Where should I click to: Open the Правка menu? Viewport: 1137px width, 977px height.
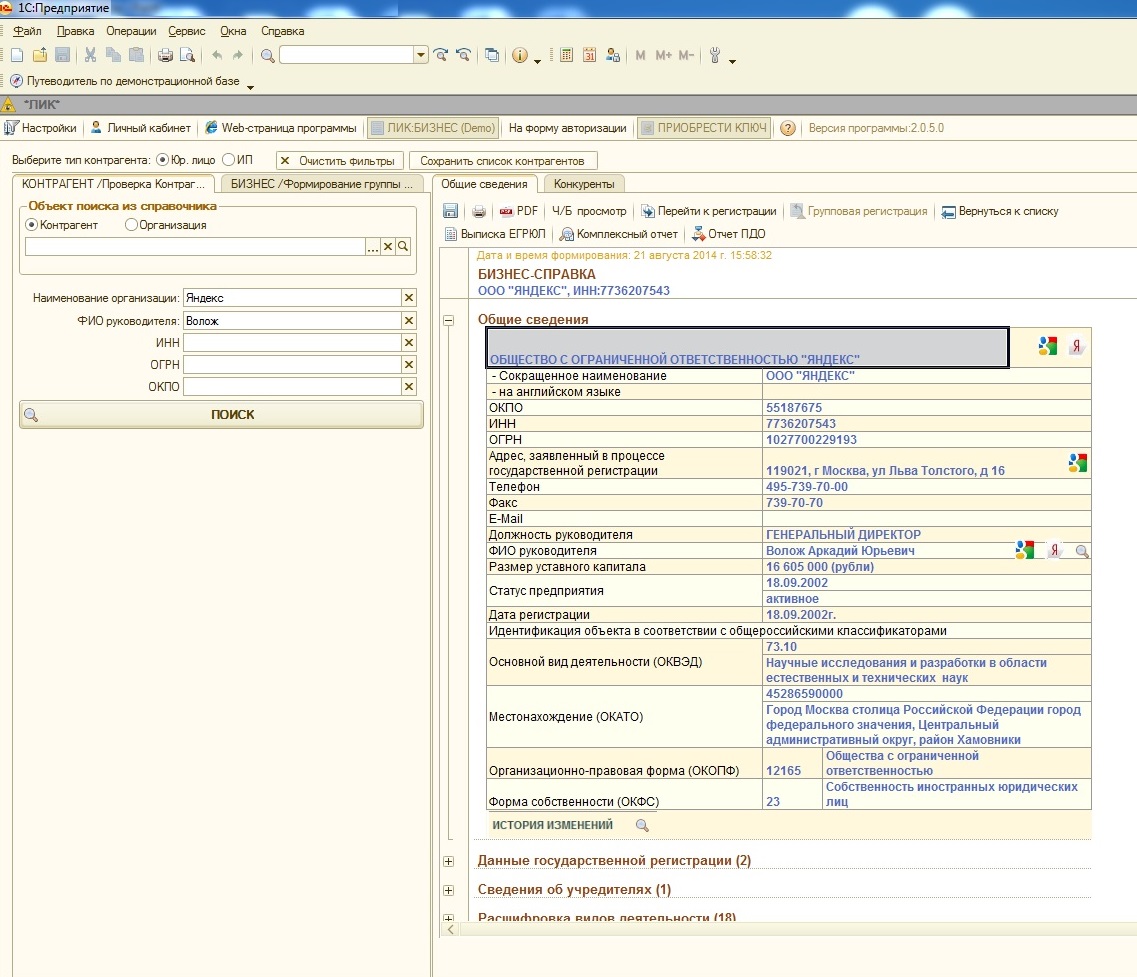point(75,31)
